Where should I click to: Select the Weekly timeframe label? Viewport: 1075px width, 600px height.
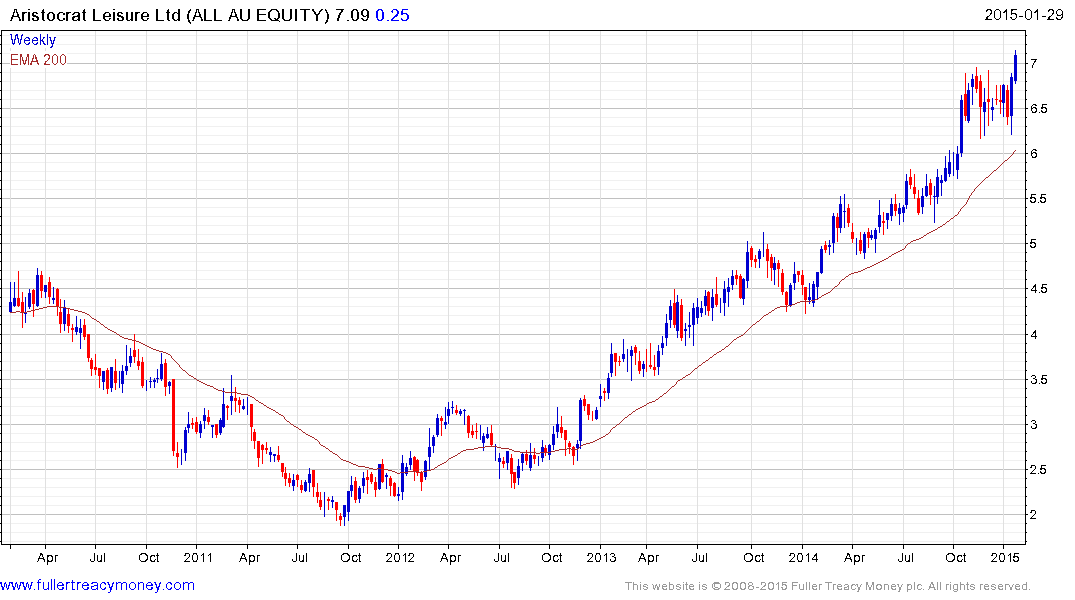click(33, 40)
